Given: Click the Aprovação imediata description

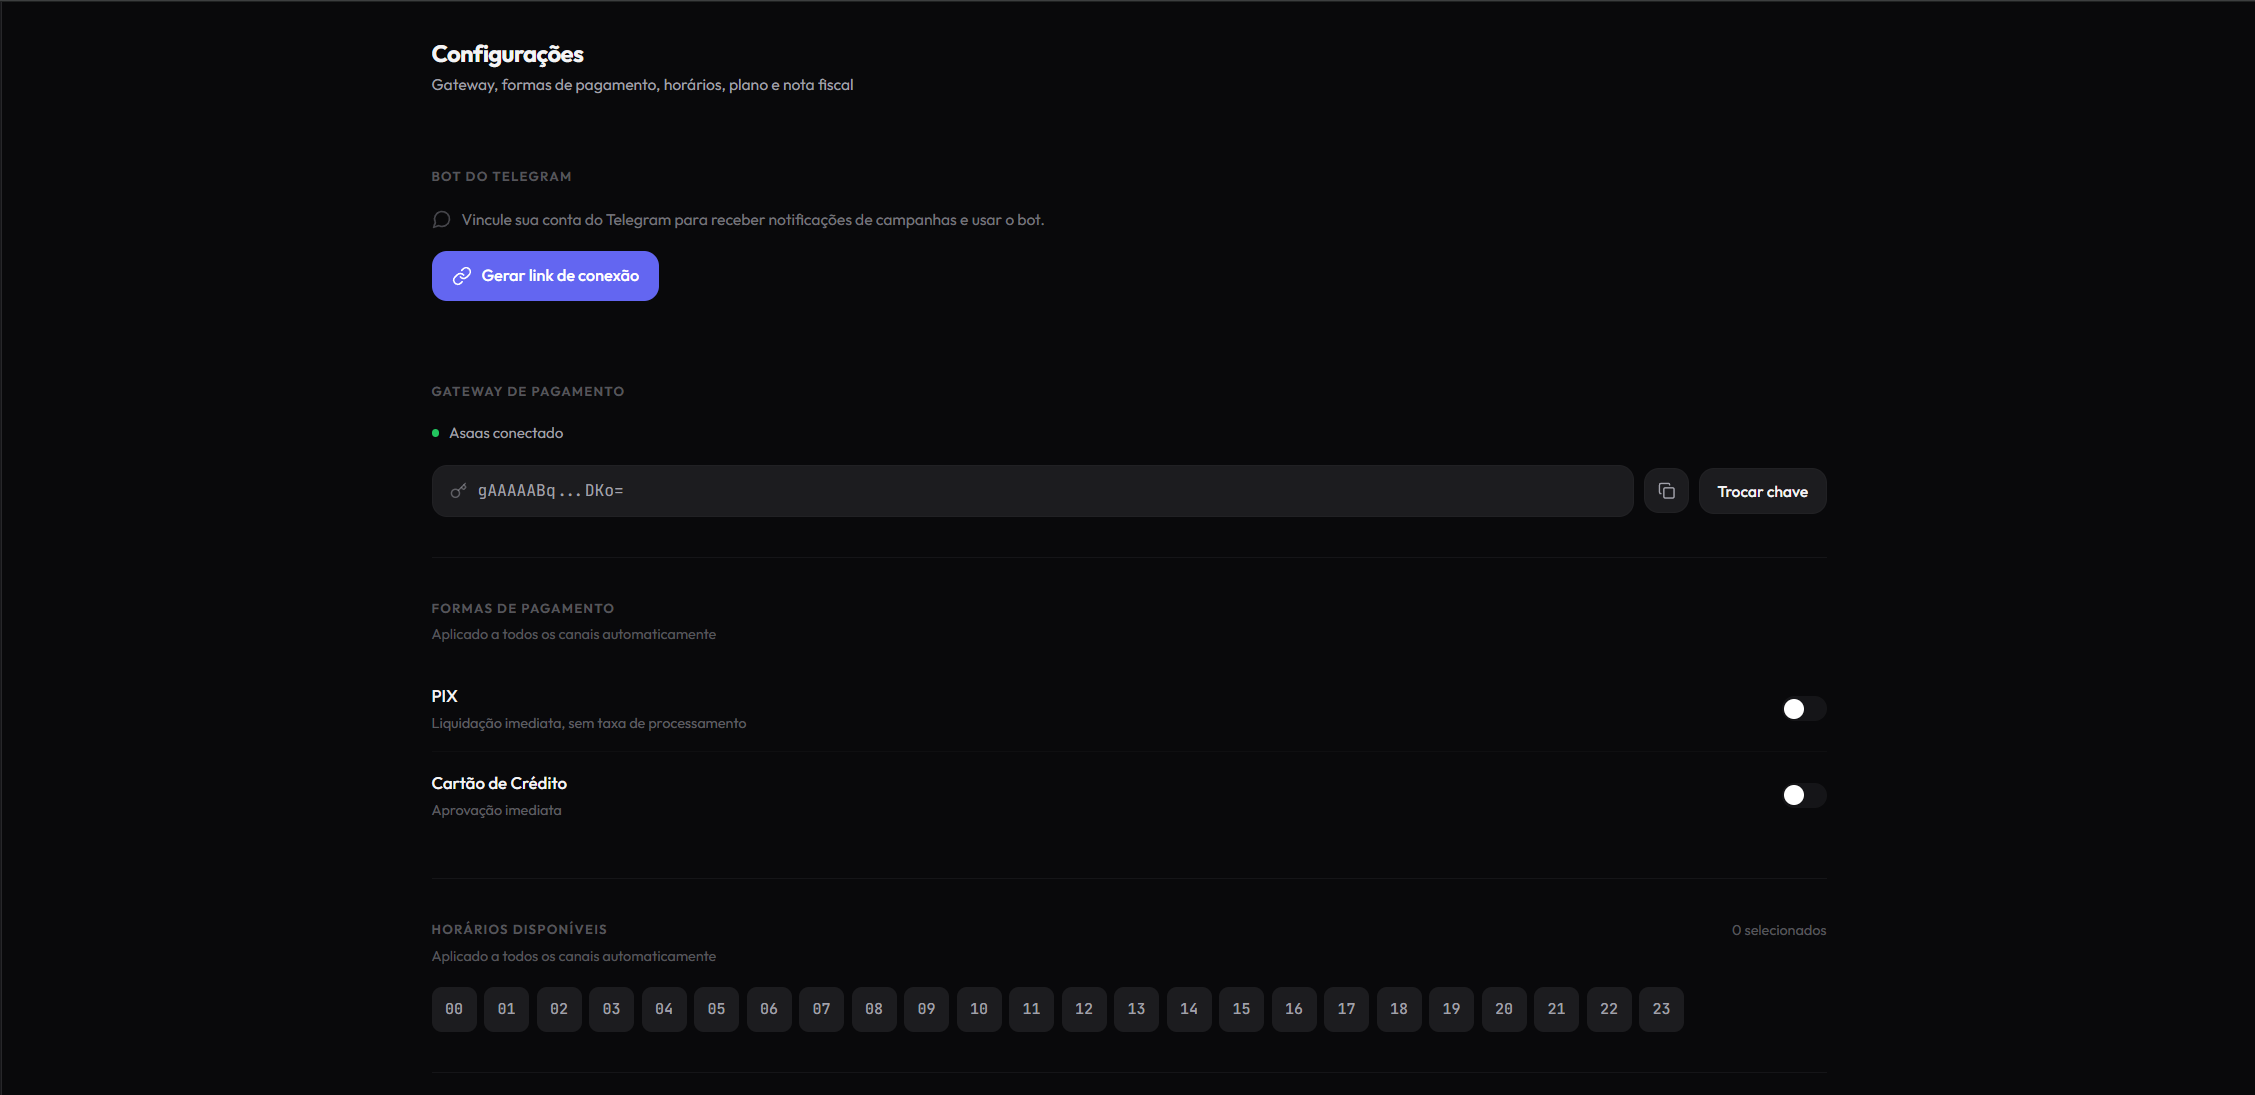Looking at the screenshot, I should tap(497, 810).
